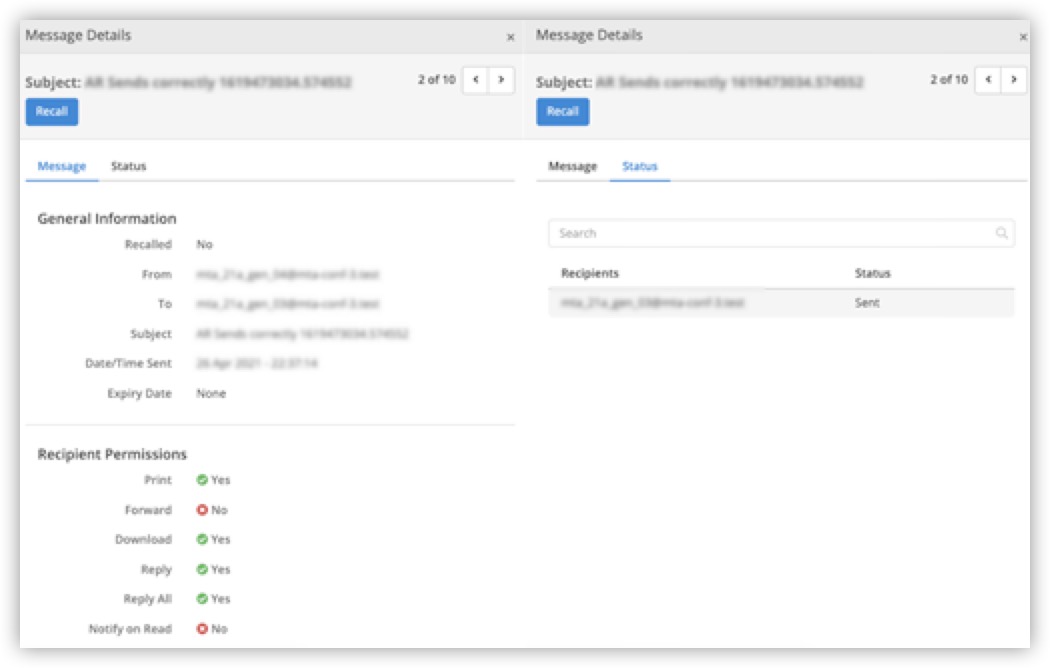This screenshot has width=1050, height=668.
Task: Open the Status tab in the left panel
Action: coord(128,166)
